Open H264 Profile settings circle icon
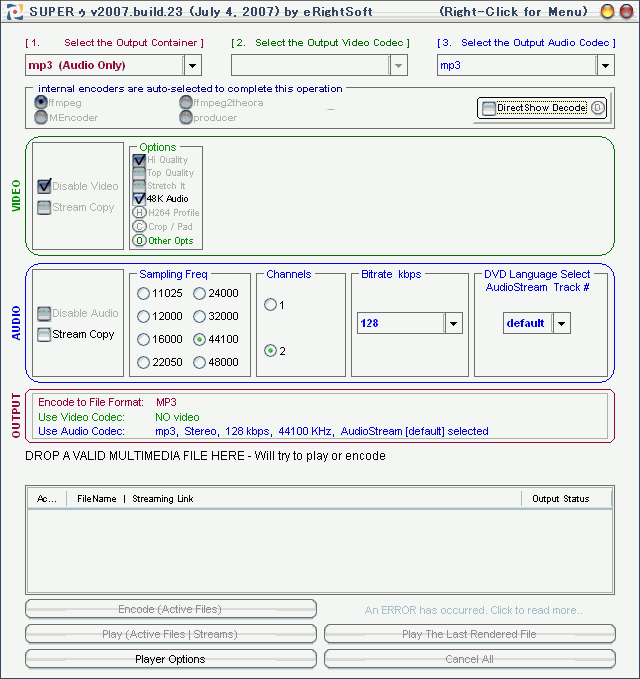Viewport: 640px width, 679px height. point(139,212)
